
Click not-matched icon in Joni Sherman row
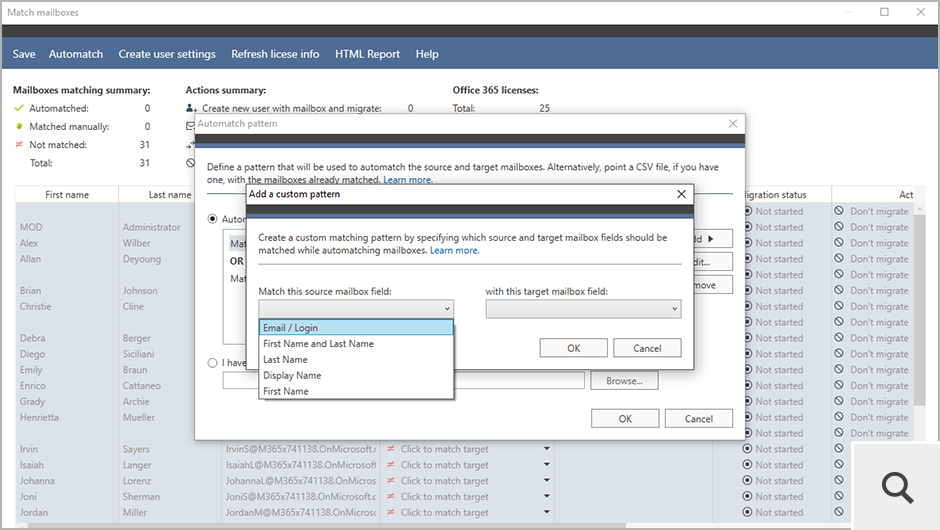(x=391, y=496)
